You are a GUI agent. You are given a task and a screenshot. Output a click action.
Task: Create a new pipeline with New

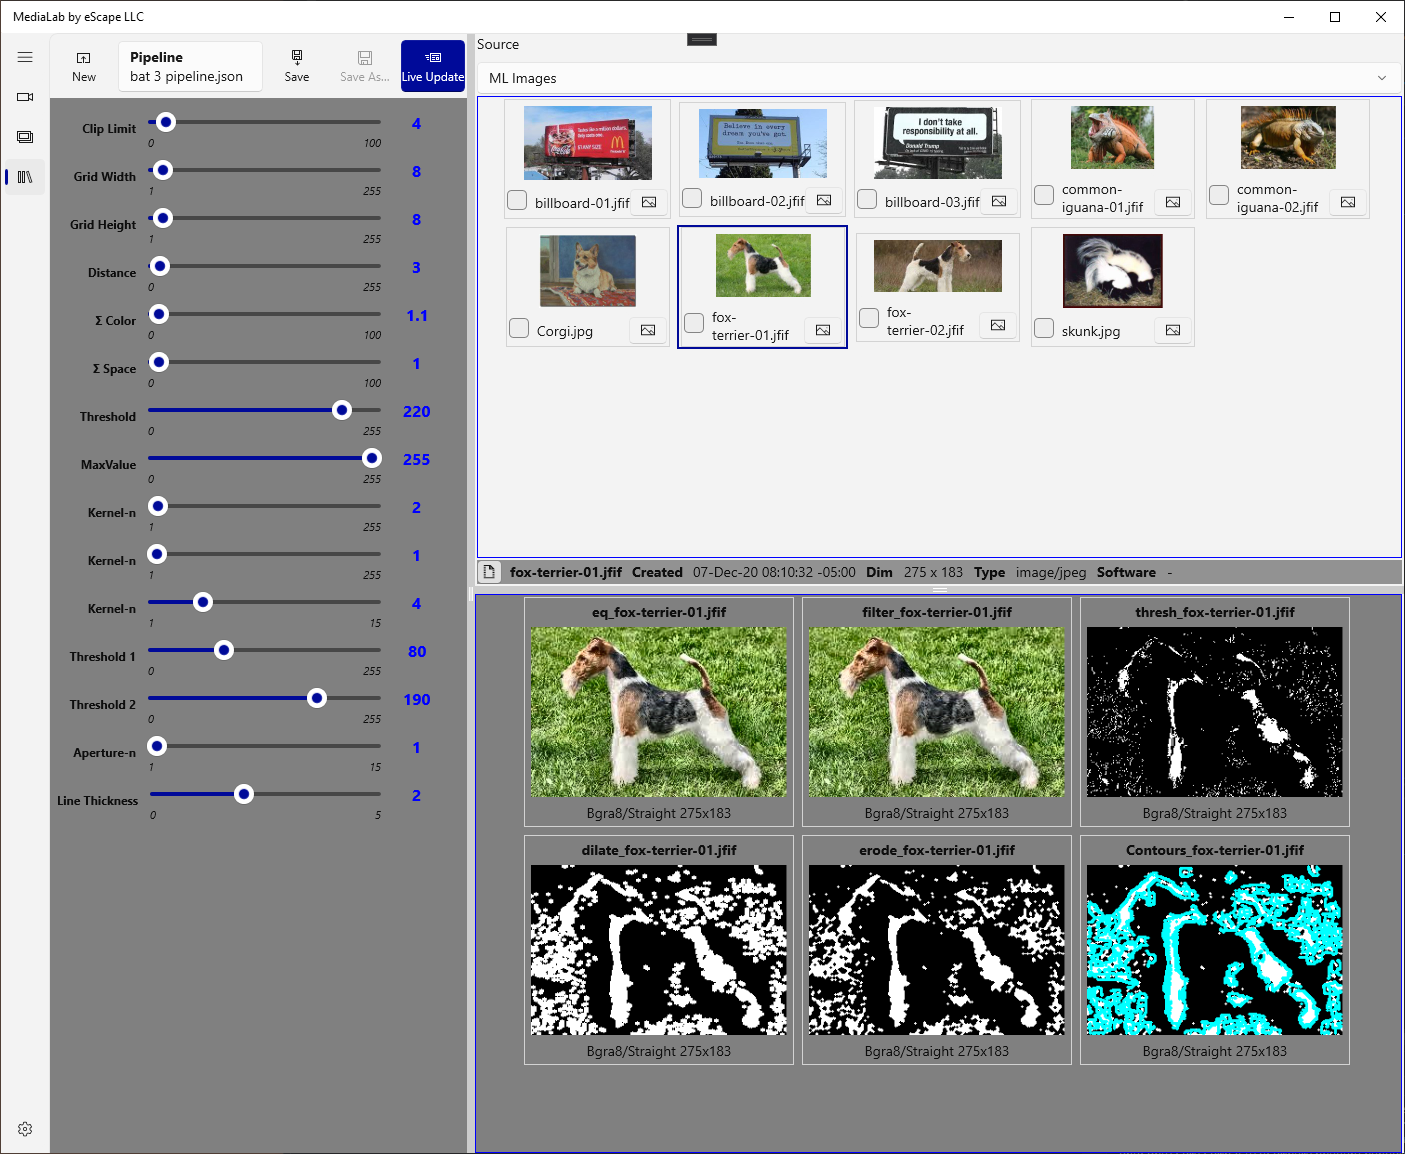(x=84, y=66)
